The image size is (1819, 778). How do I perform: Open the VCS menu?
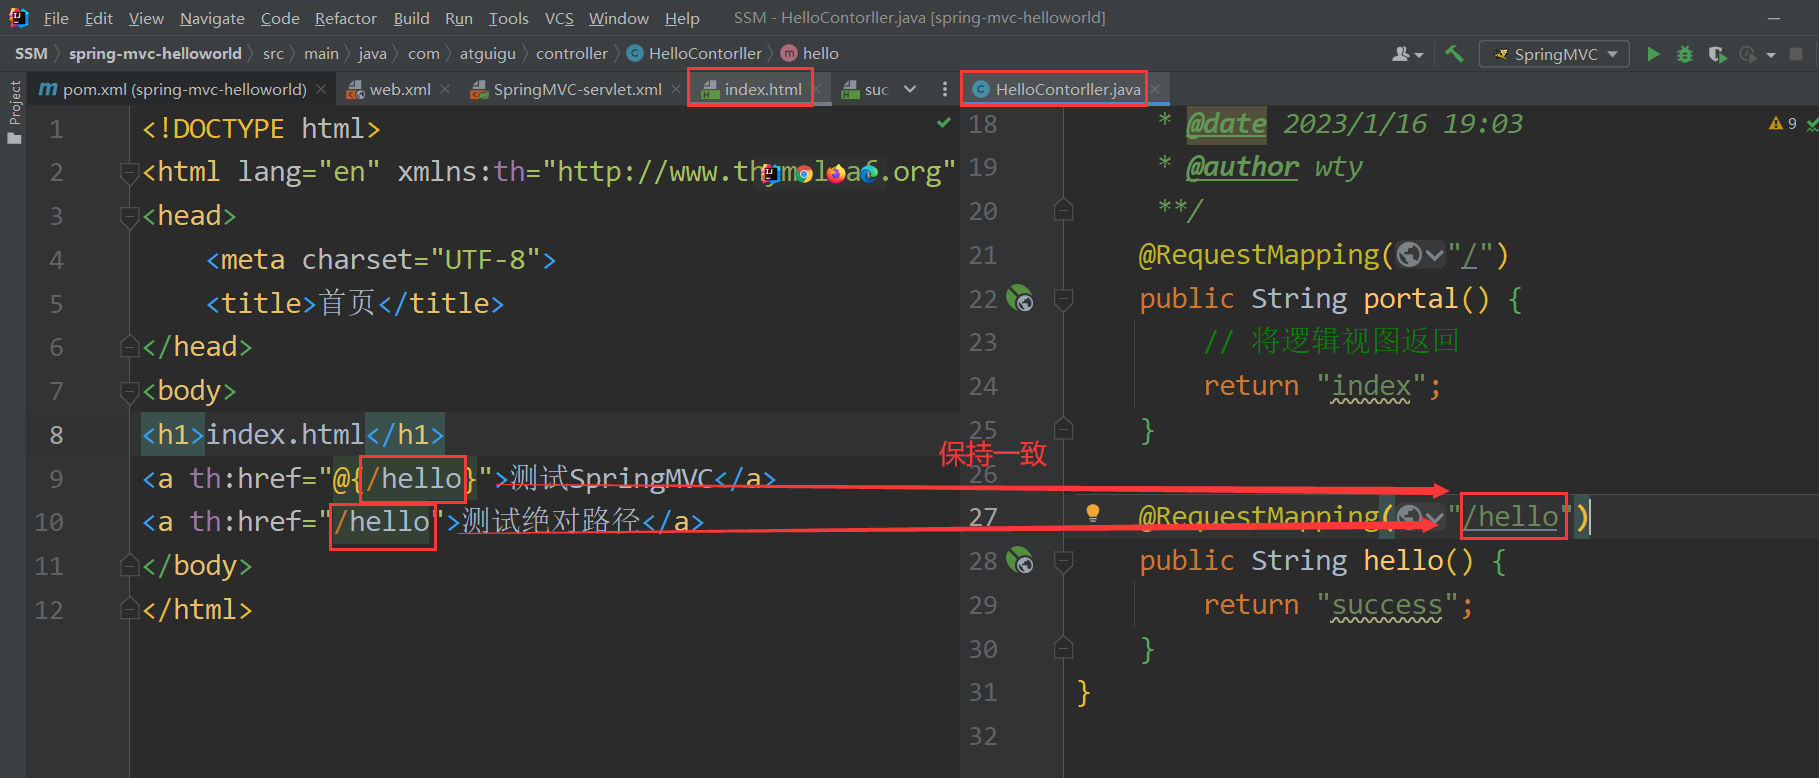pyautogui.click(x=559, y=18)
